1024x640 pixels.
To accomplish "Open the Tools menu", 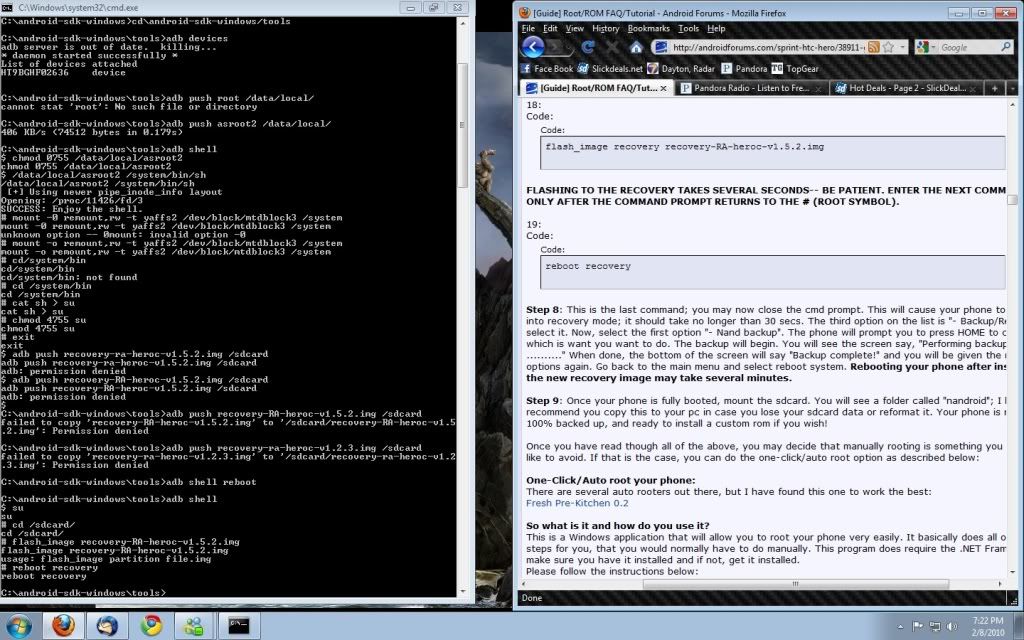I will pyautogui.click(x=687, y=29).
